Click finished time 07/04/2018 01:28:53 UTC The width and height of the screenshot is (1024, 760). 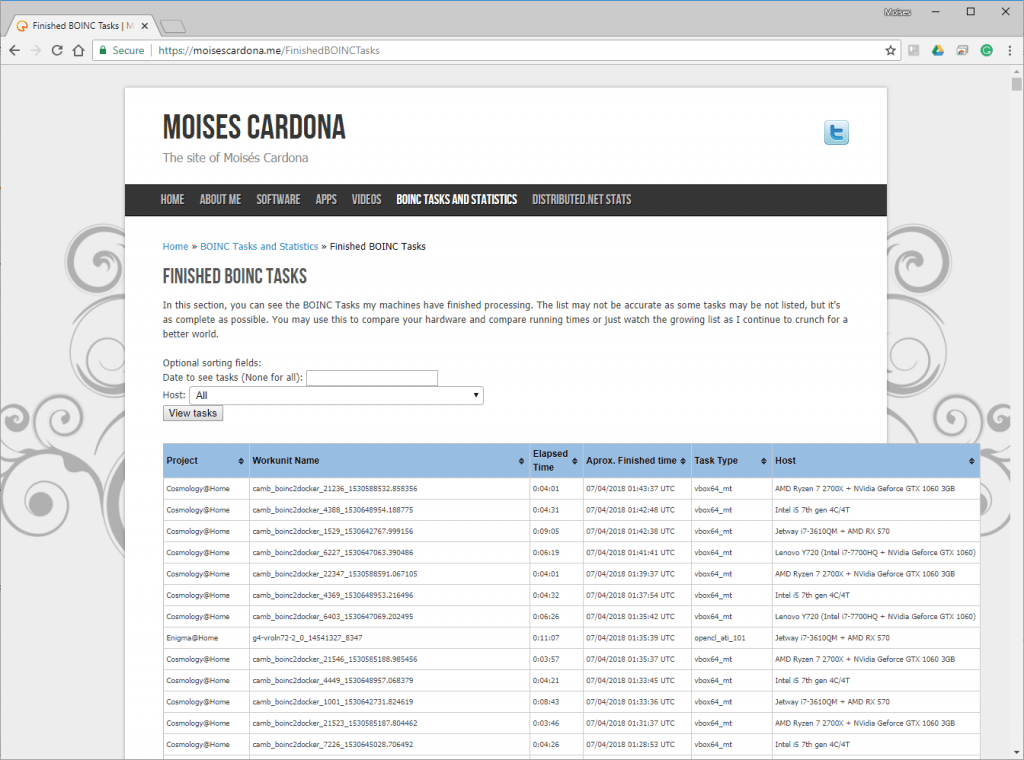(630, 744)
